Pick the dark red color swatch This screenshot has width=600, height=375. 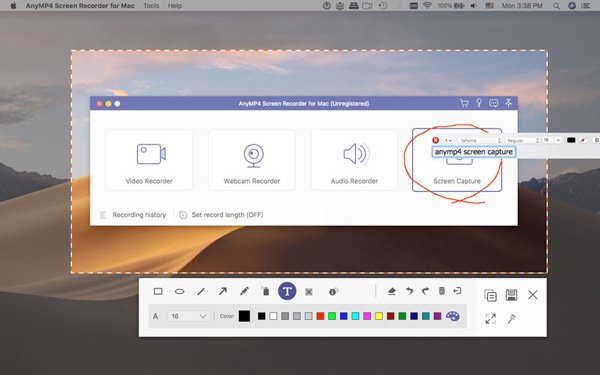click(x=390, y=316)
